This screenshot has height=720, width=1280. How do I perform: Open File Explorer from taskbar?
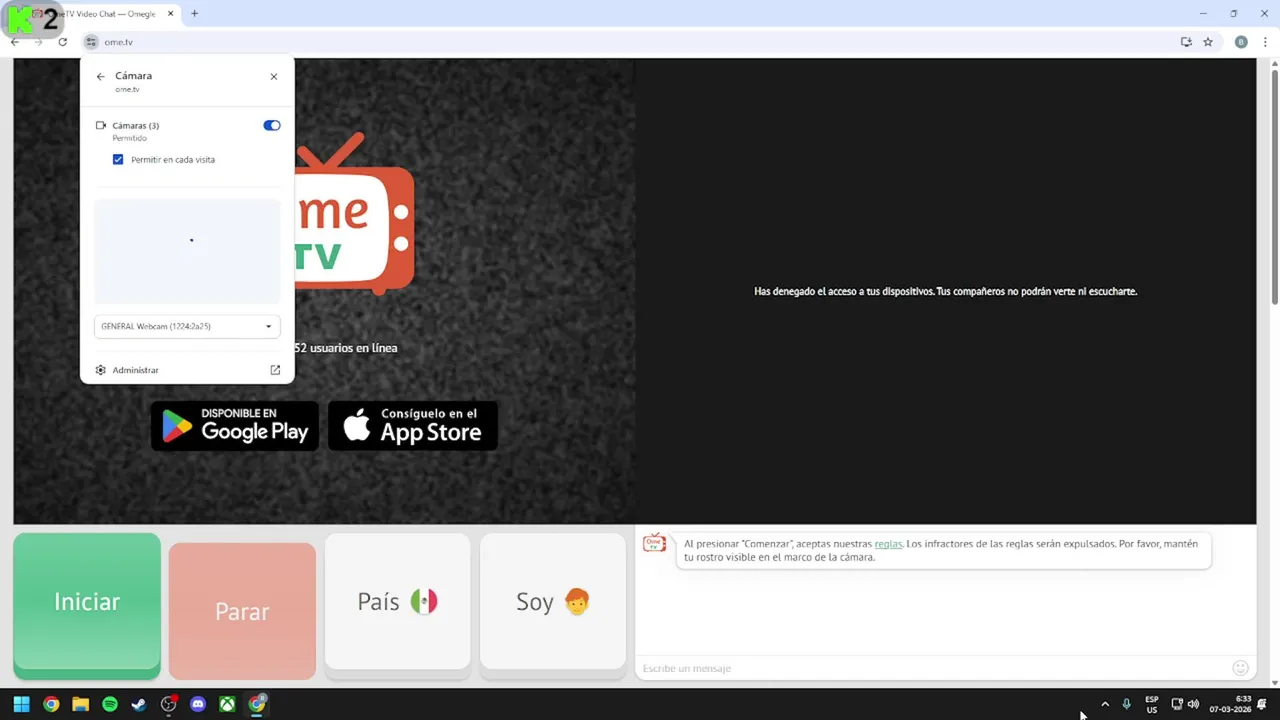(80, 704)
